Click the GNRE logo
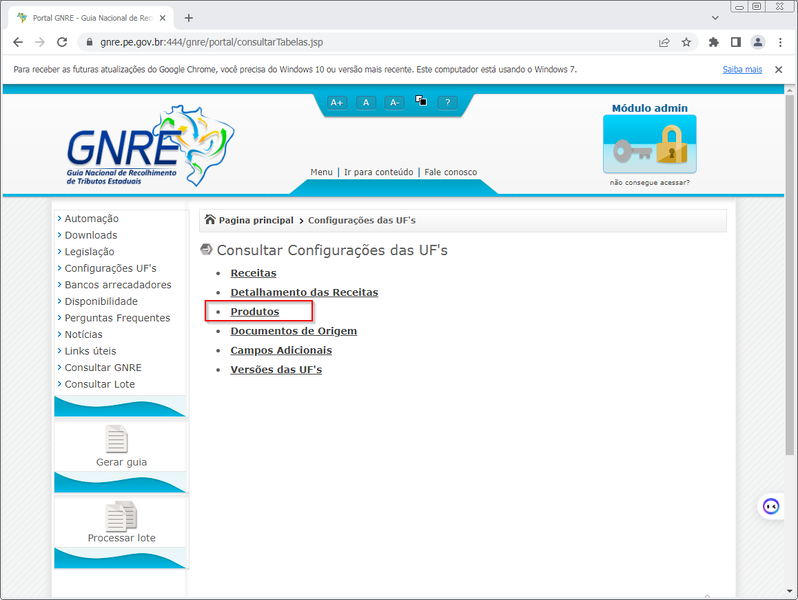 (150, 146)
